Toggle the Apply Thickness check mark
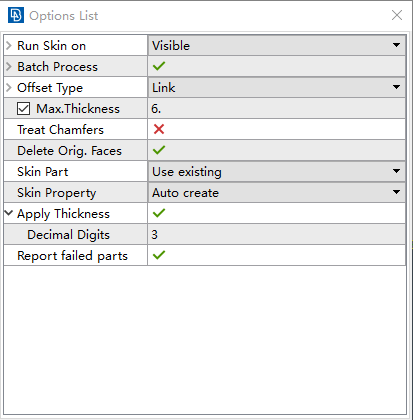This screenshot has width=413, height=420. pos(159,213)
